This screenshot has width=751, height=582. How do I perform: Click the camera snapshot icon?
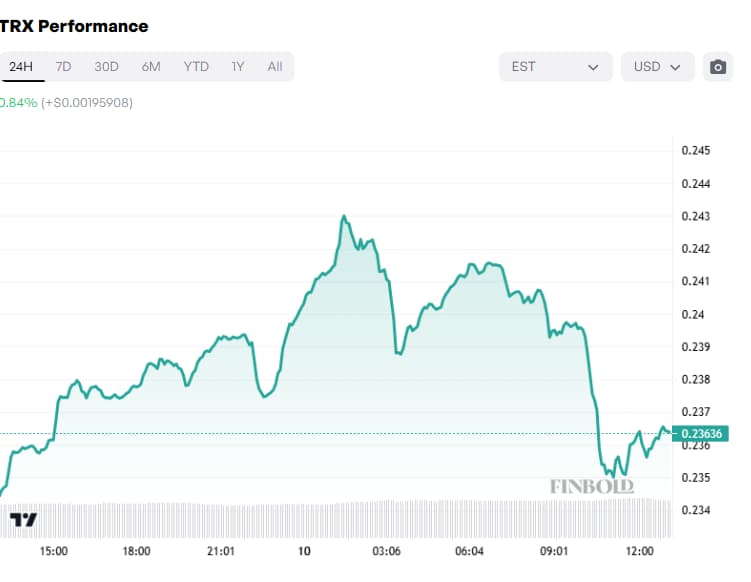point(717,67)
